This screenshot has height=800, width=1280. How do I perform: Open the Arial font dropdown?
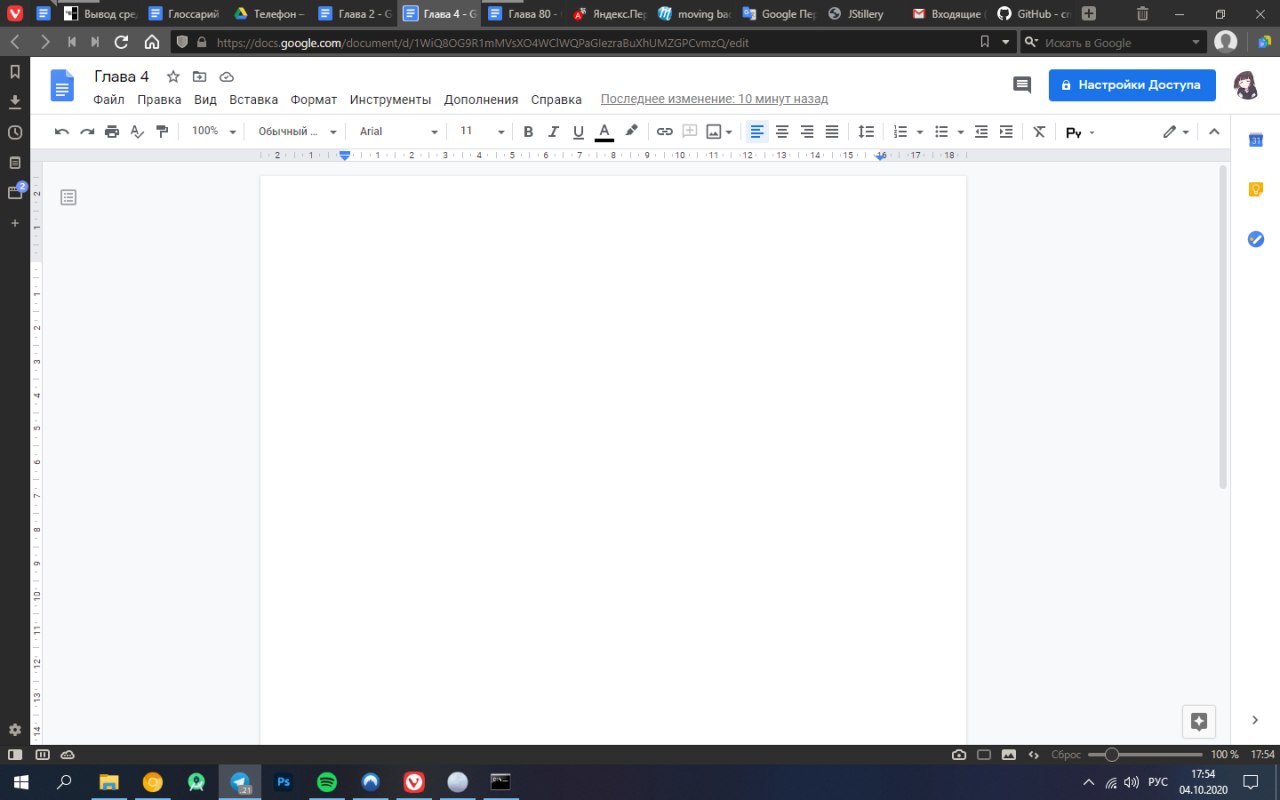coord(398,131)
